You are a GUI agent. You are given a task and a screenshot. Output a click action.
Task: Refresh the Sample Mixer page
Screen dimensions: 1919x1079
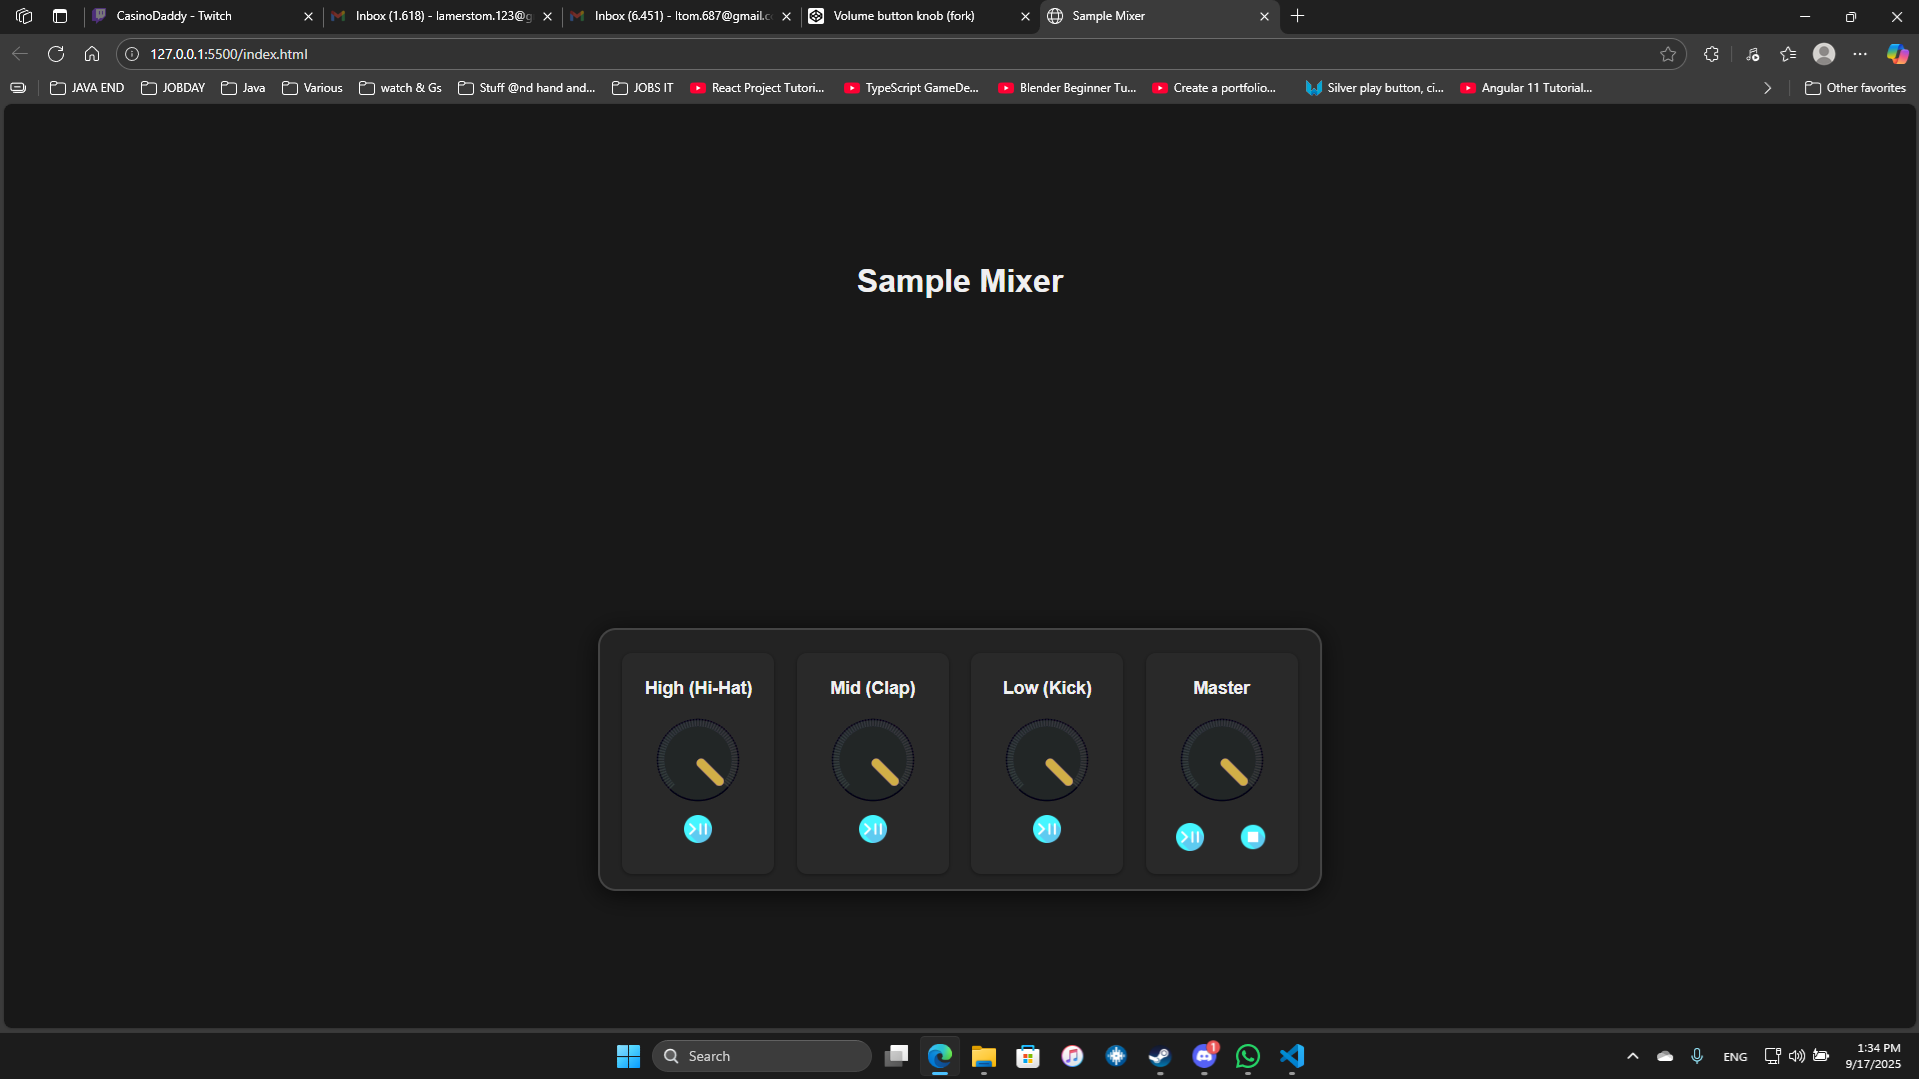56,54
